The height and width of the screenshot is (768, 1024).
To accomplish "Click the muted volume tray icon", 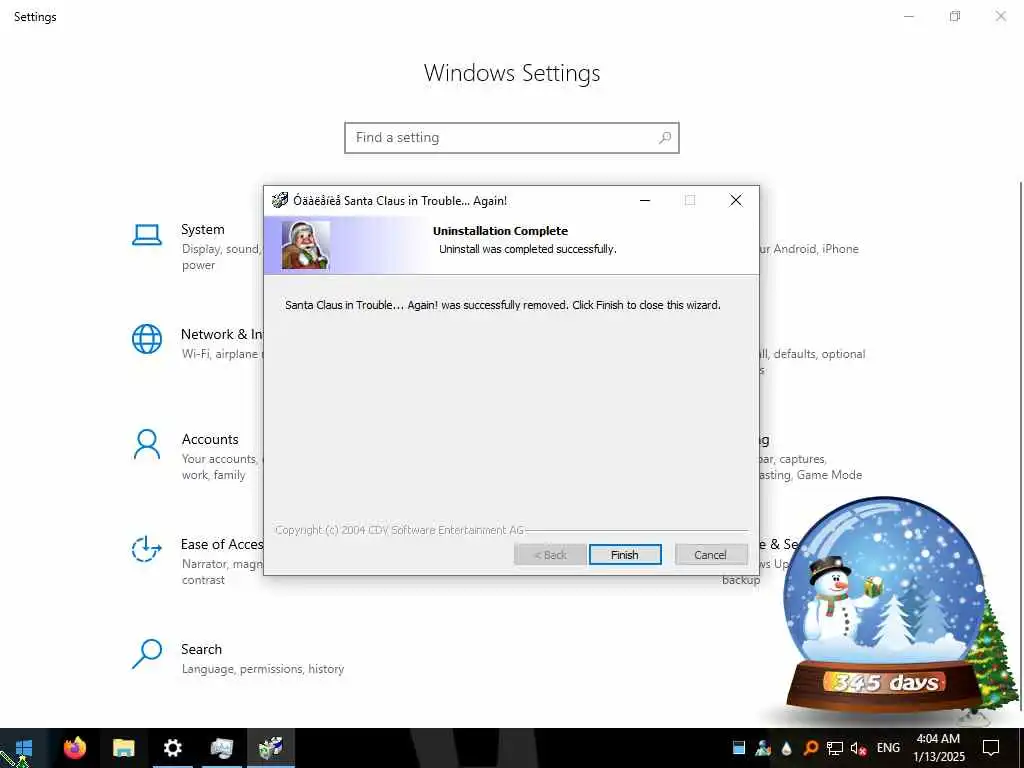I will point(858,748).
